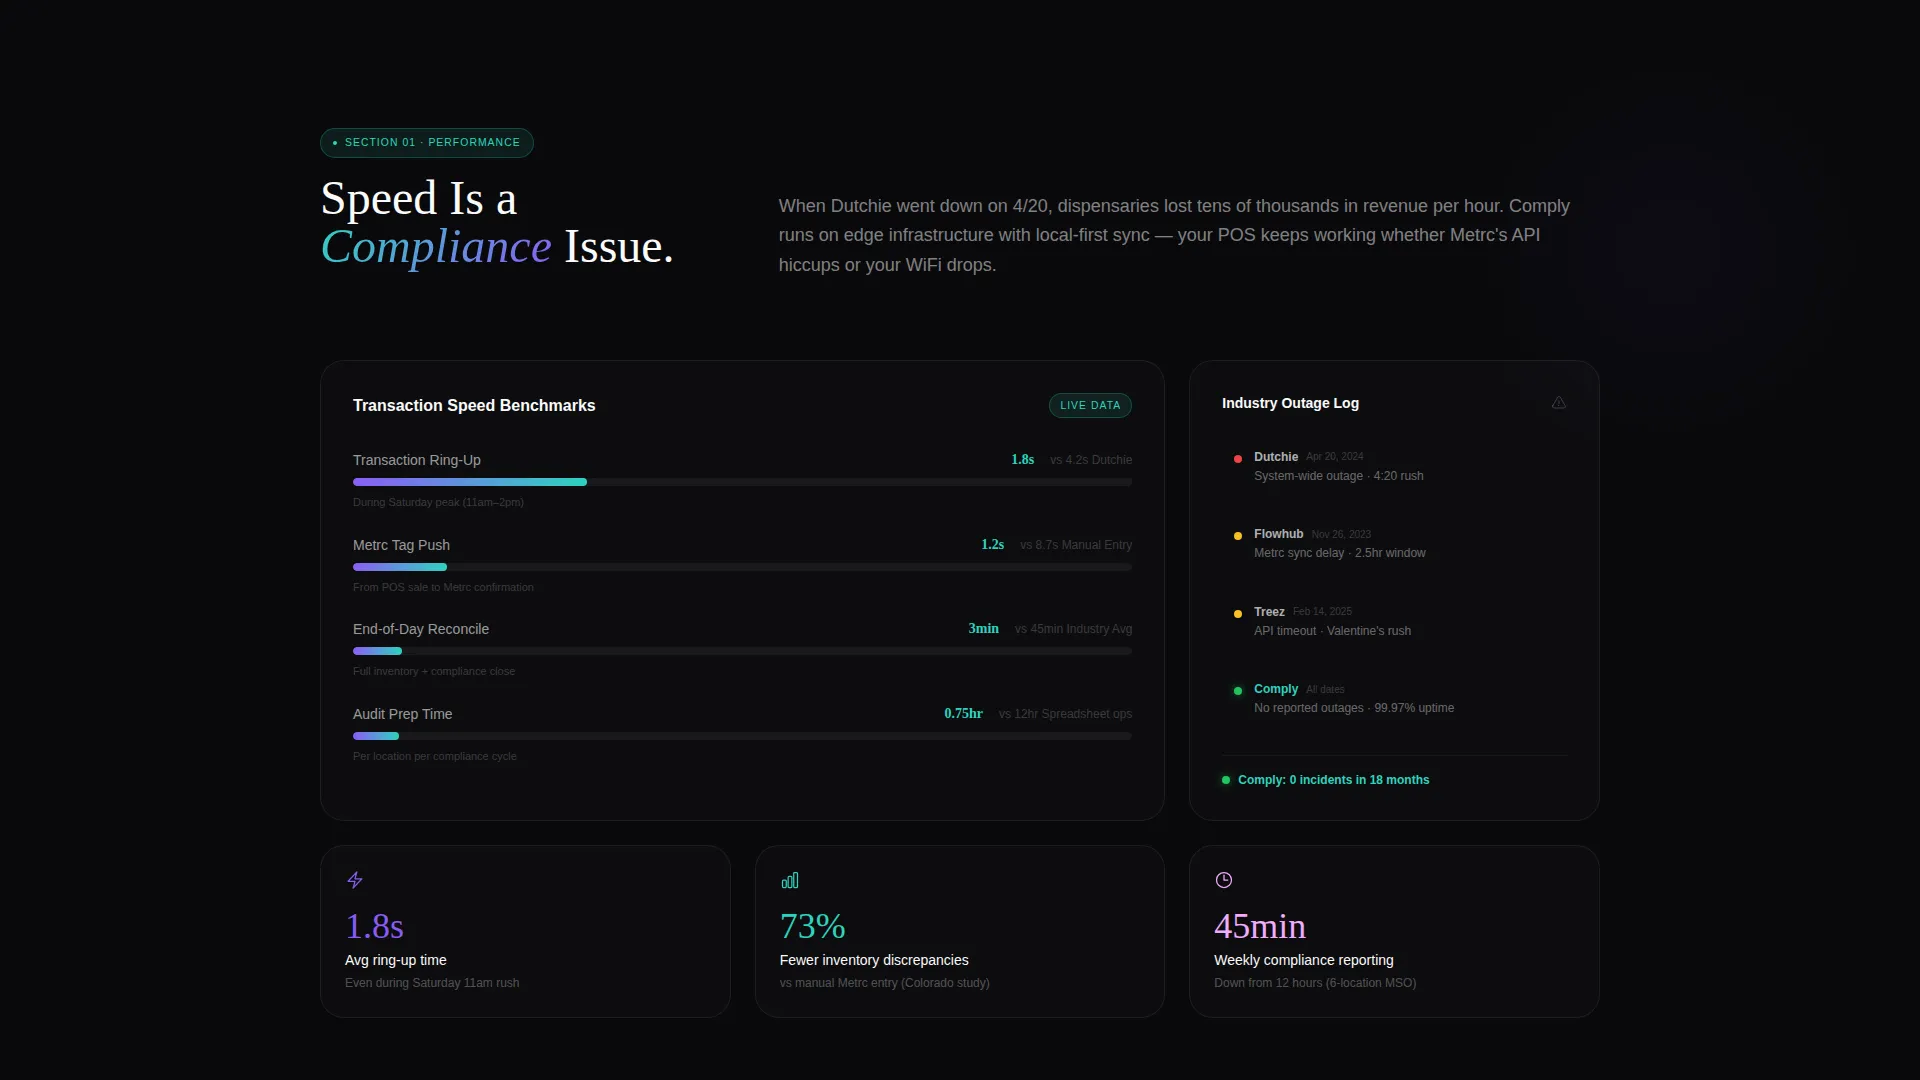Image resolution: width=1920 pixels, height=1080 pixels.
Task: Click the 'Feb 14, 2025' date next to Treez
Action: 1322,612
